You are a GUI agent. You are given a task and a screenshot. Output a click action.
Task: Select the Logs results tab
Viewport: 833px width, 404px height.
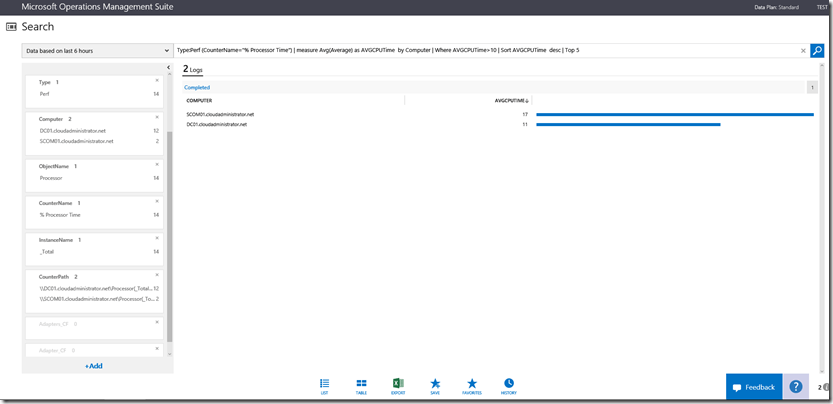click(x=192, y=69)
